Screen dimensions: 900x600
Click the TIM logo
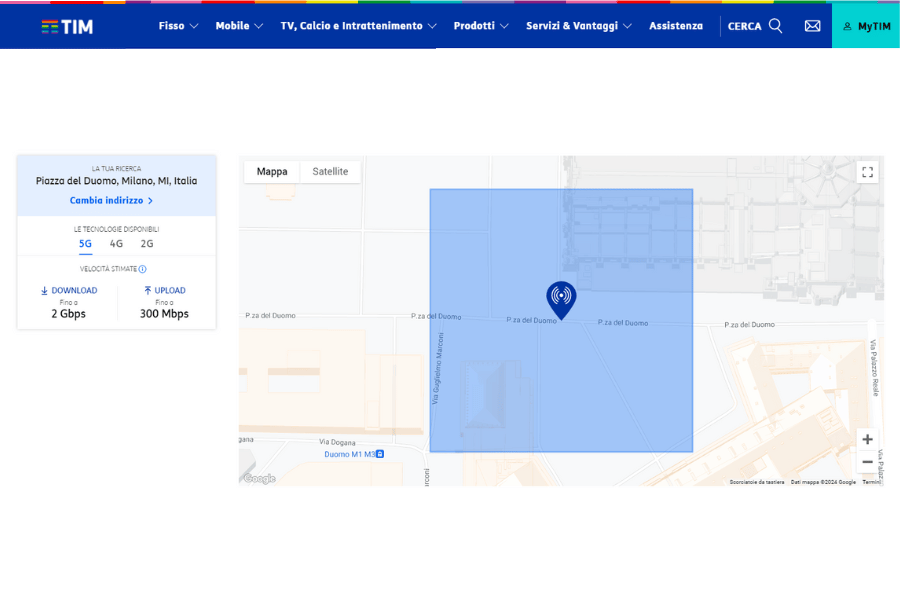(x=67, y=26)
